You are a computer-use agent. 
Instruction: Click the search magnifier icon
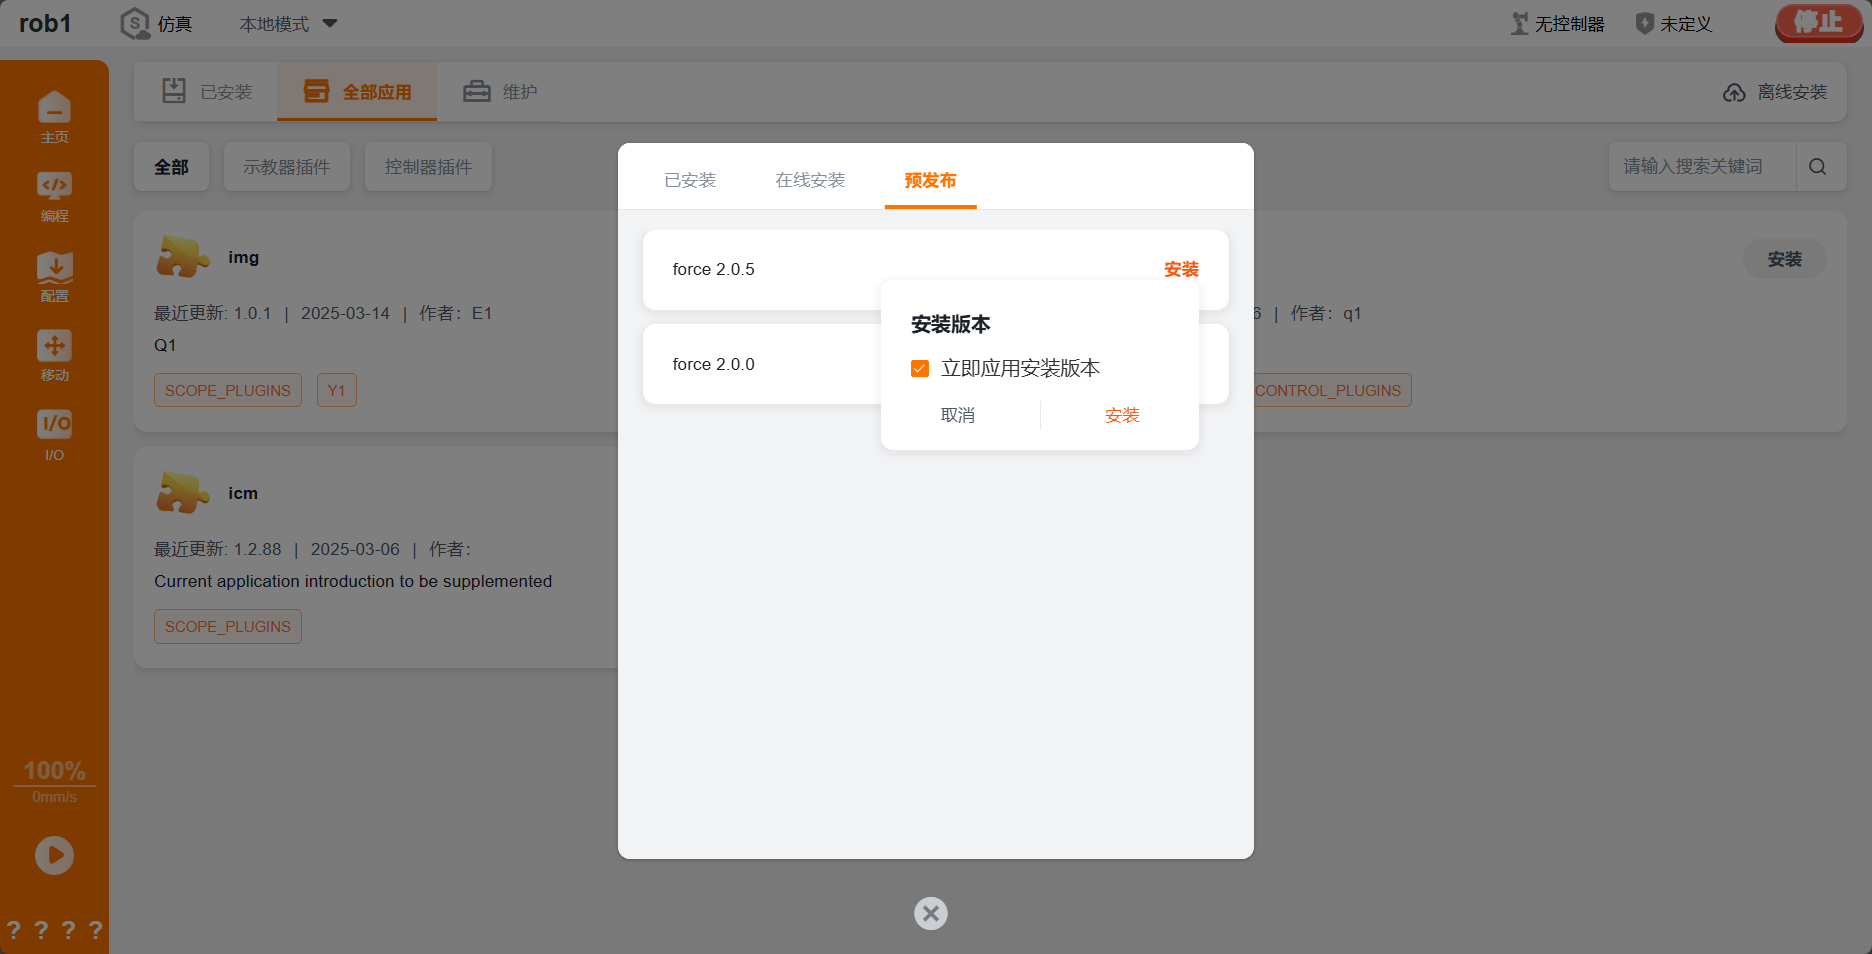pyautogui.click(x=1818, y=167)
